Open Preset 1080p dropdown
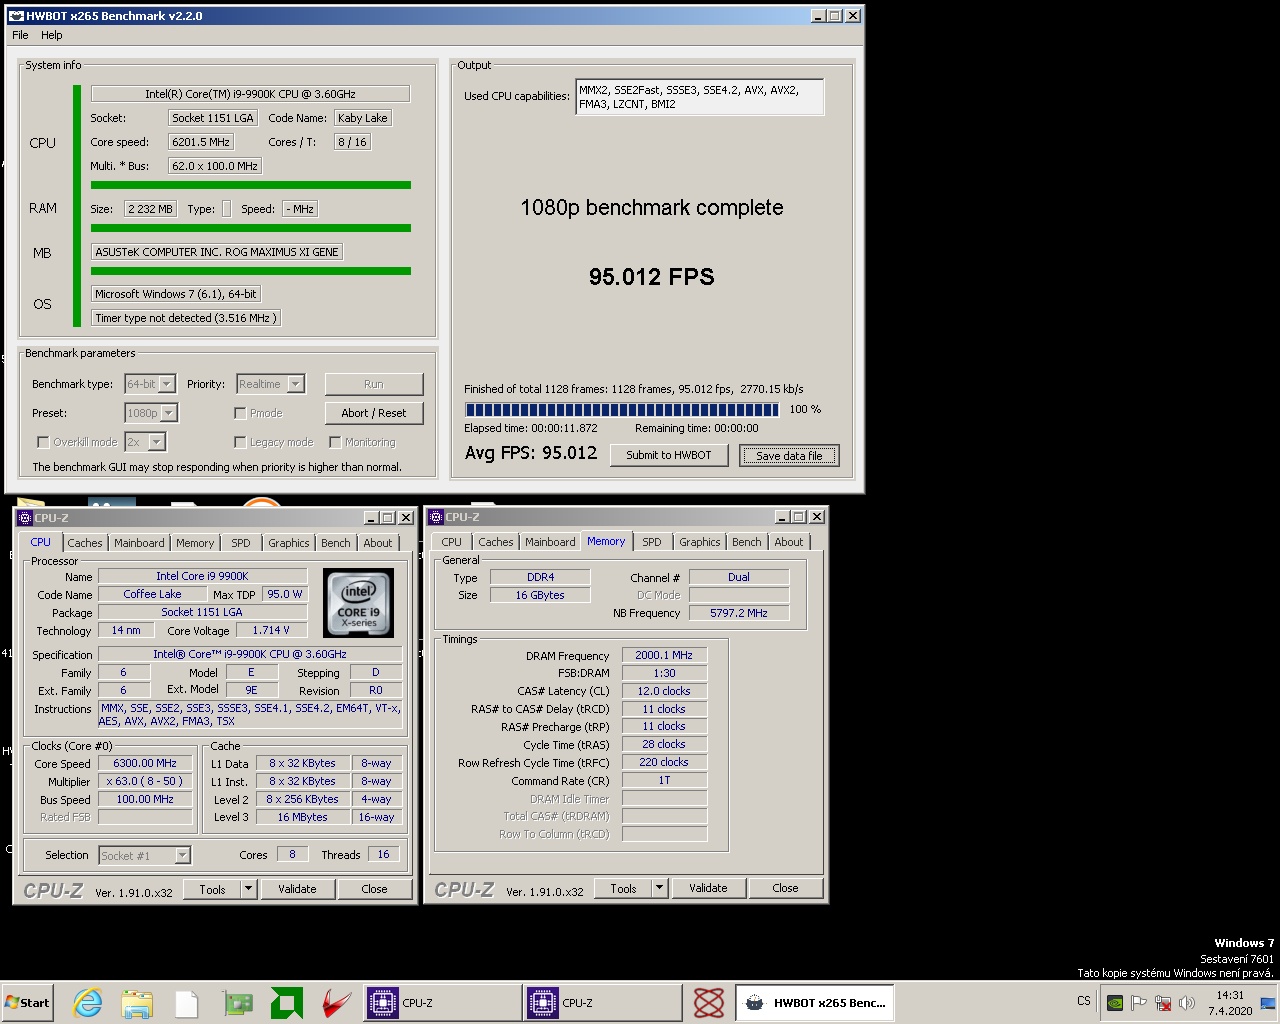 pos(151,413)
